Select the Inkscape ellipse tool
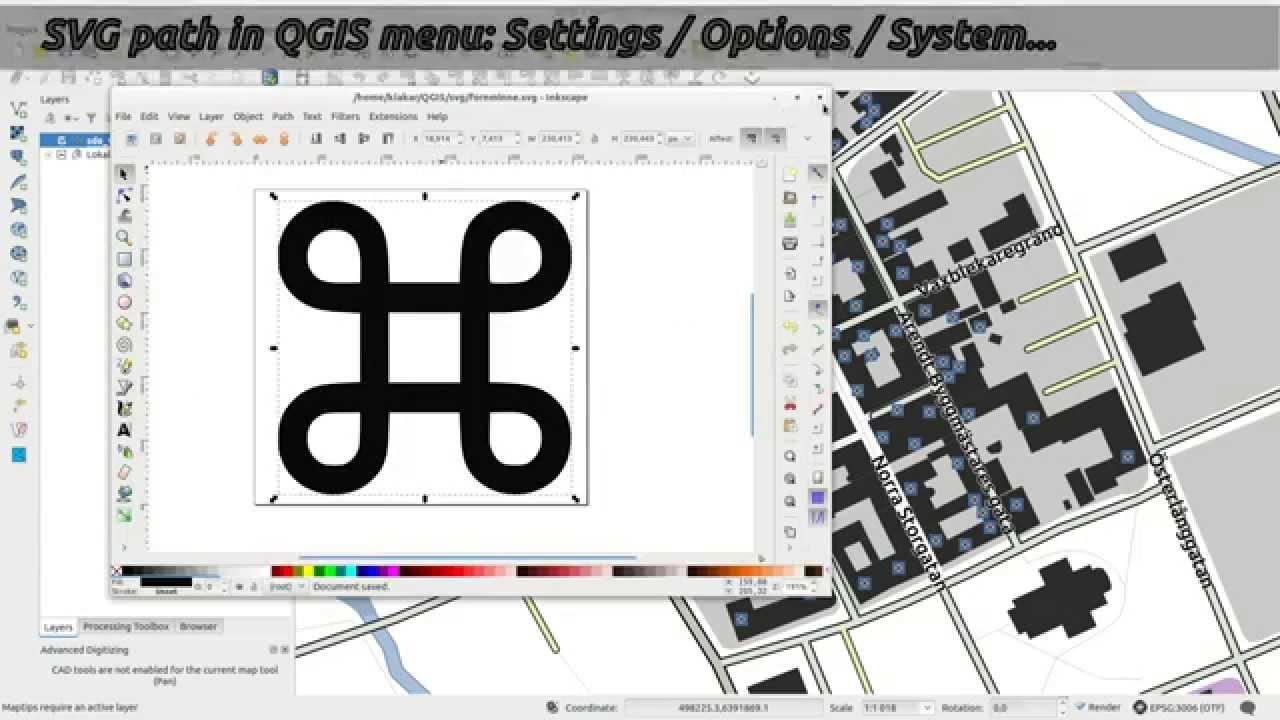The image size is (1280, 720). coord(124,302)
